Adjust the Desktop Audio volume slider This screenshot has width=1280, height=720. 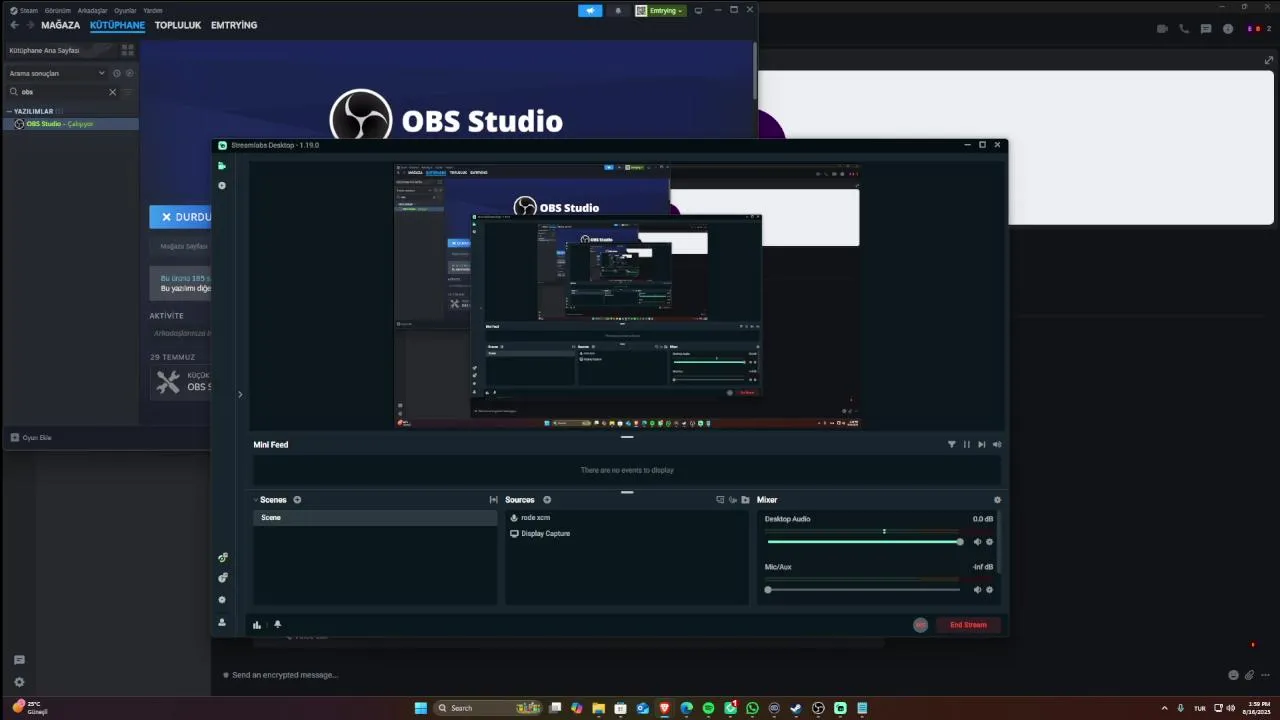tap(864, 542)
